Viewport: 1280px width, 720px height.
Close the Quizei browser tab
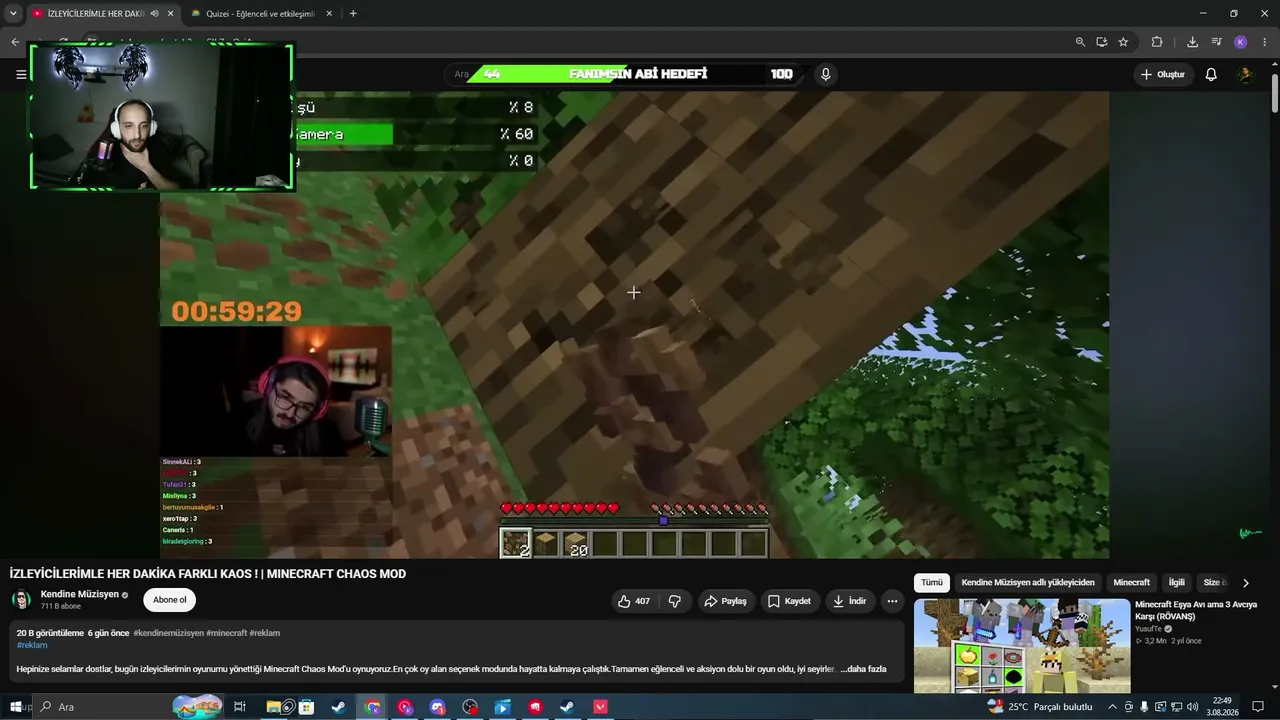click(327, 14)
